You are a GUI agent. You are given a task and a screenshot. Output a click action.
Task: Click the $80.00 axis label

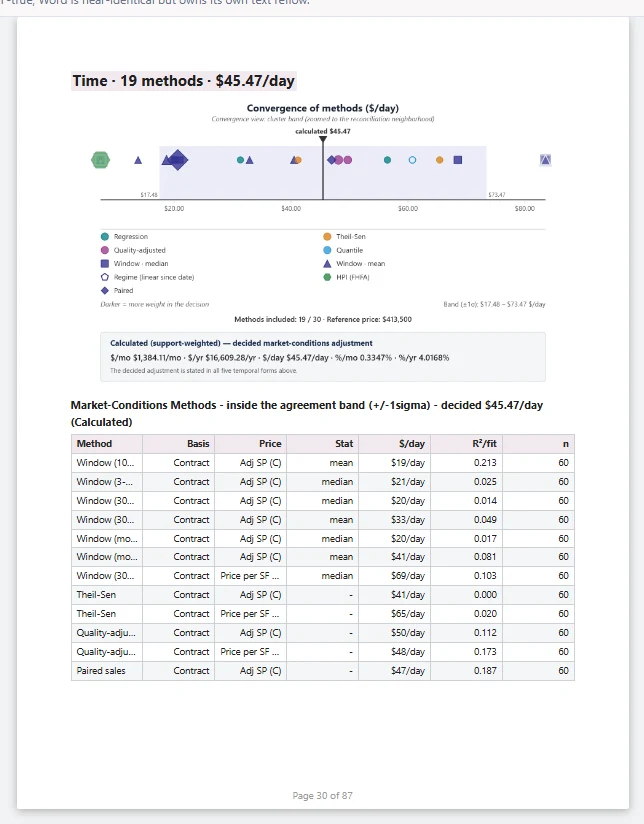525,209
